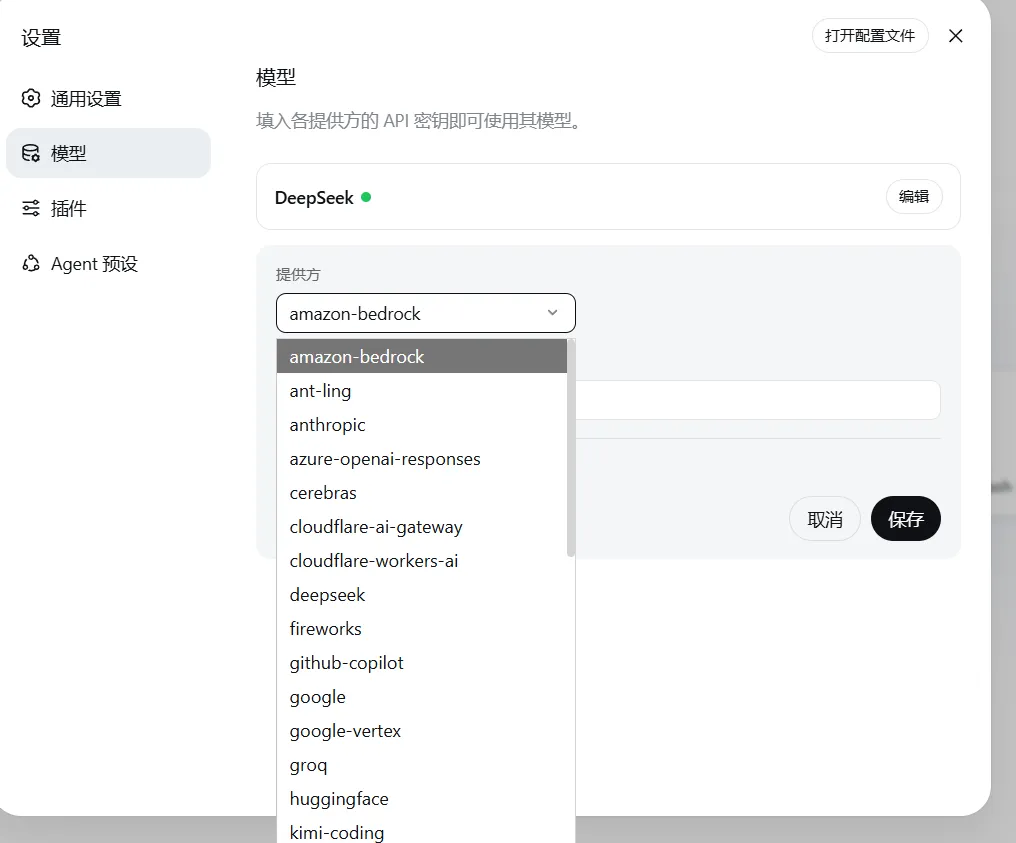Select amazon-bedrock in the dropdown list
Viewport: 1016px width, 843px height.
point(422,356)
